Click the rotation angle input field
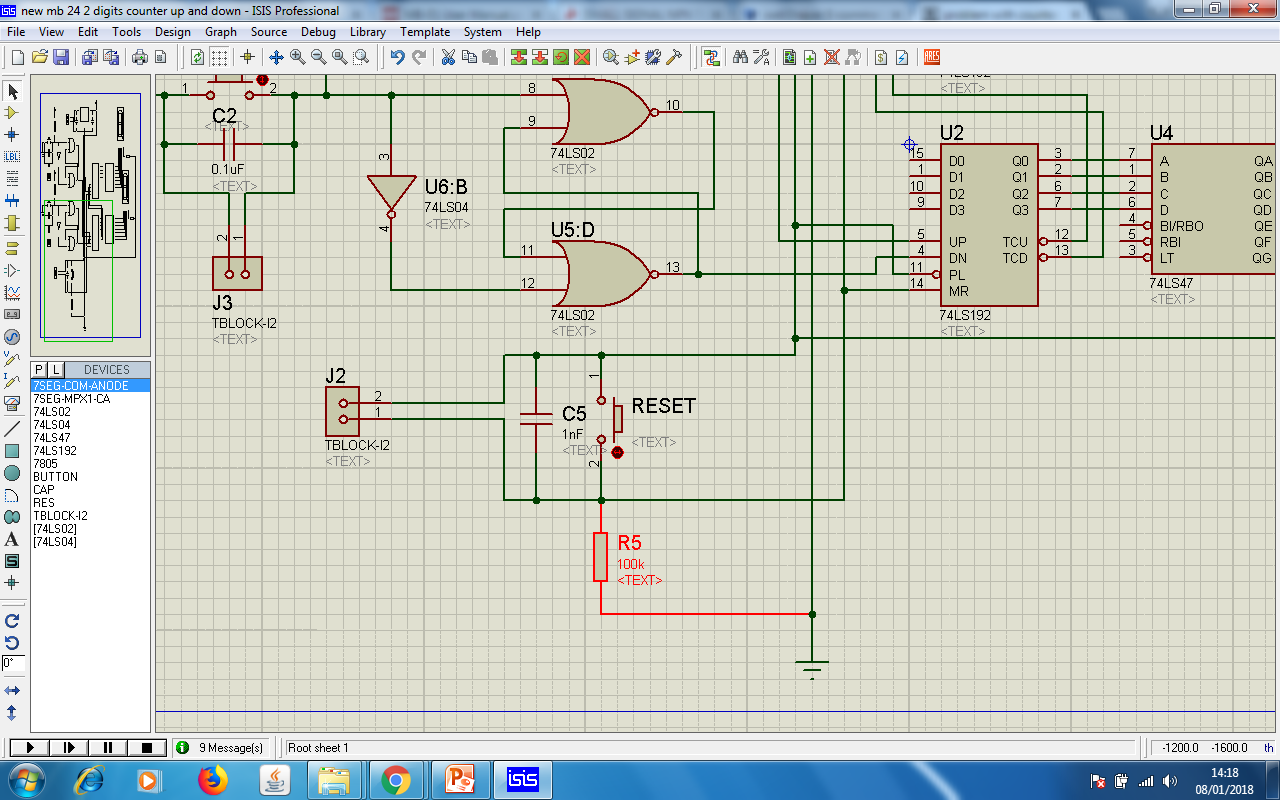1280x800 pixels. pyautogui.click(x=13, y=664)
